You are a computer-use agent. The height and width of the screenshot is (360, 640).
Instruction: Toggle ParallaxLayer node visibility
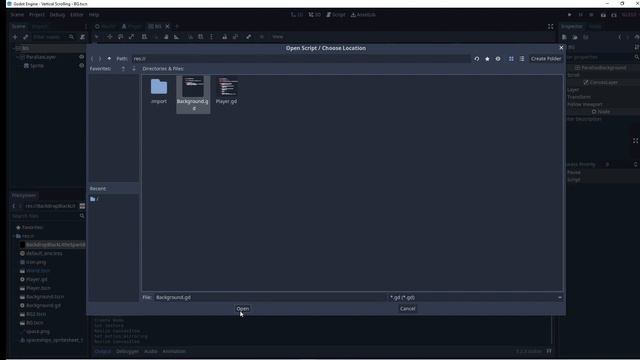tap(82, 57)
